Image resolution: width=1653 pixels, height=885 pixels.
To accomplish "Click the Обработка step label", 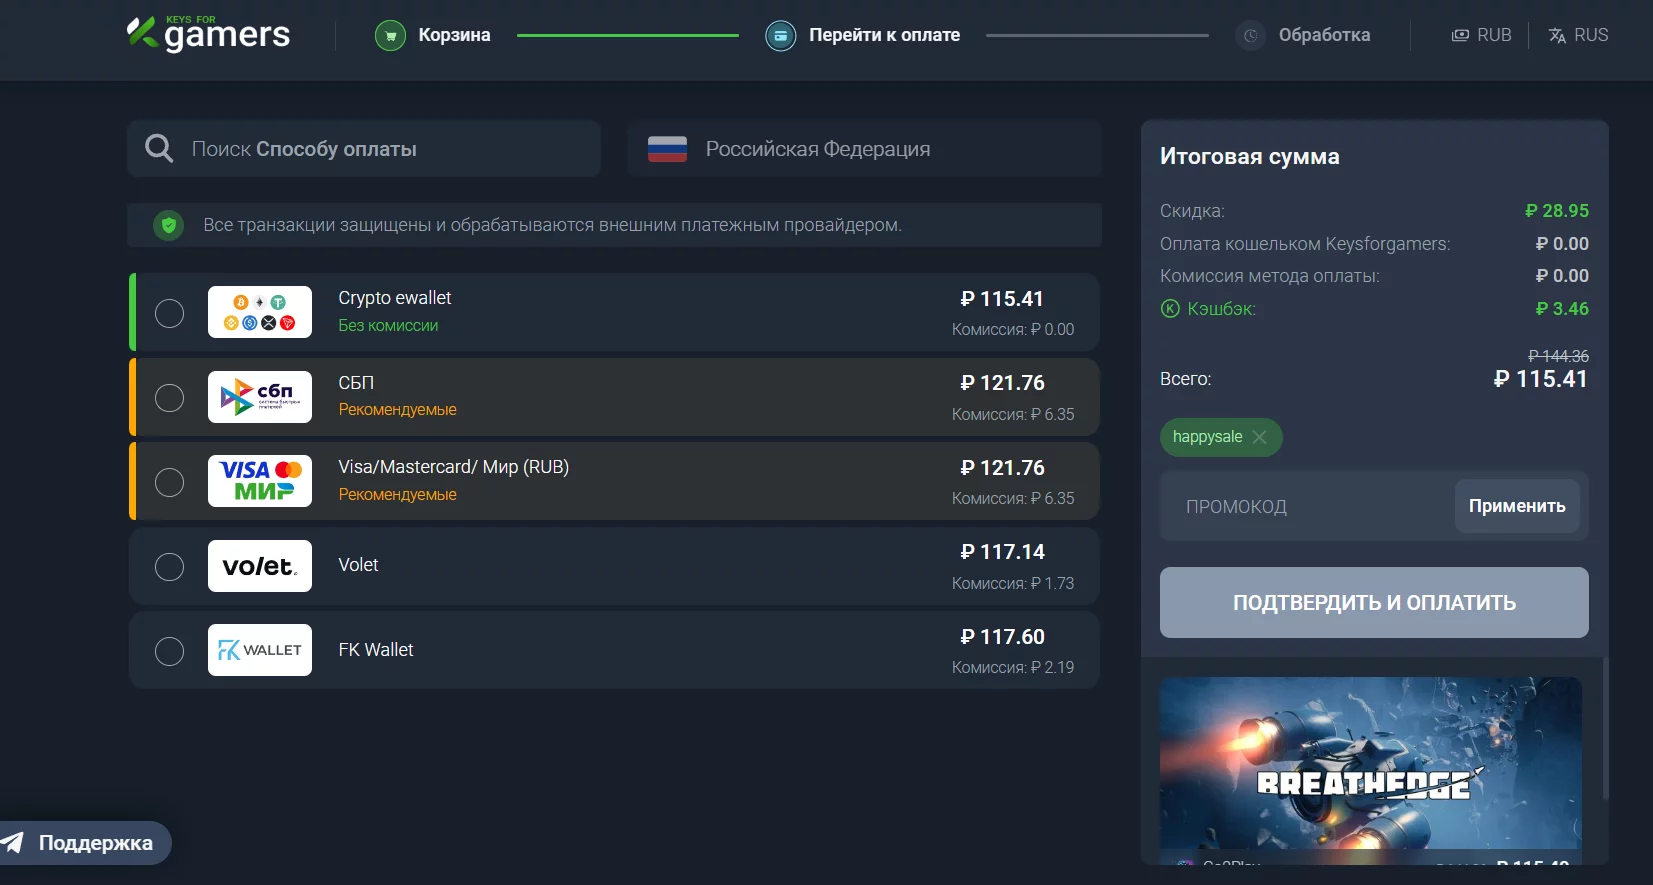I will tap(1324, 35).
